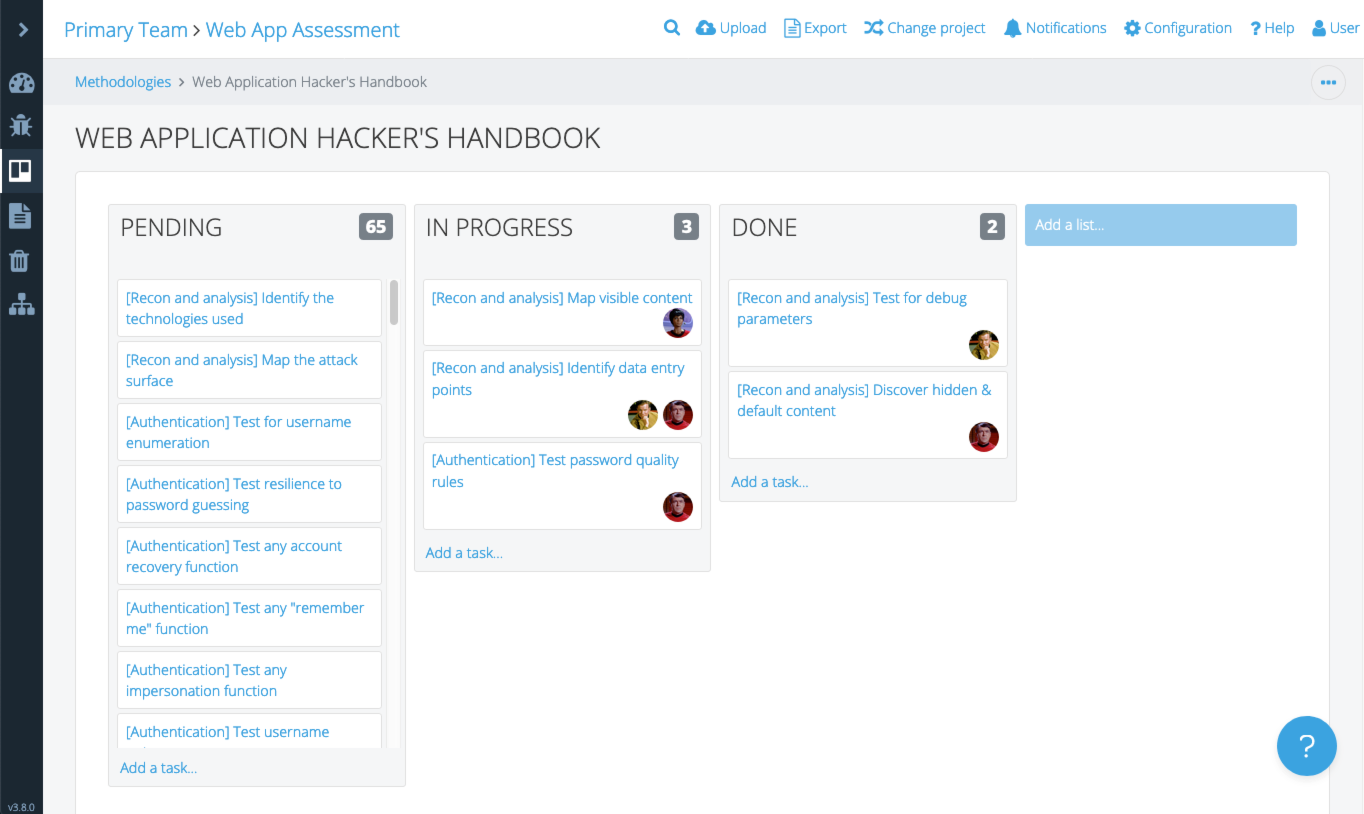Open the Test any impersonation function task
The image size is (1364, 814).
[249, 680]
